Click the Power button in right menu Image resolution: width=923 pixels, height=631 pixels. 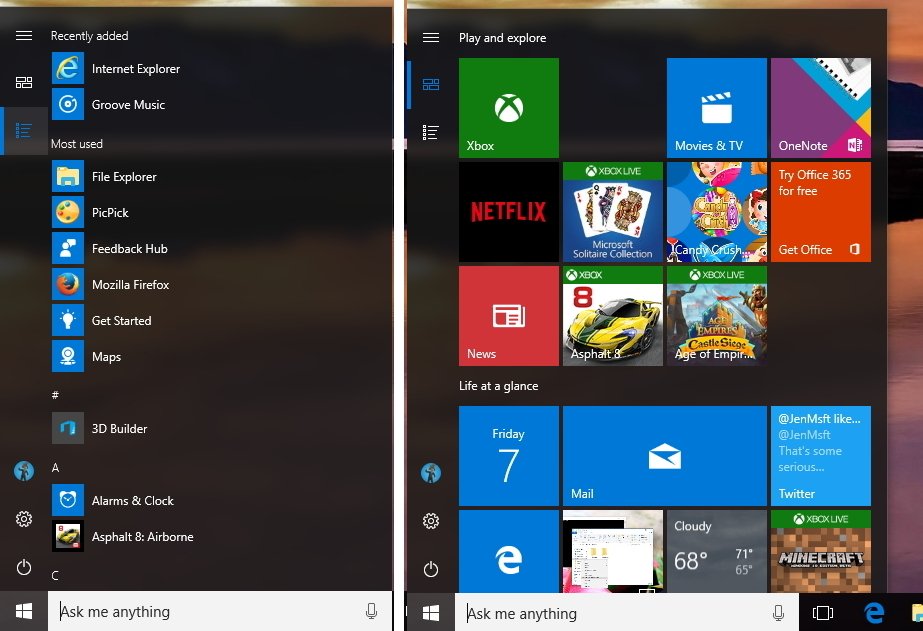tap(431, 569)
